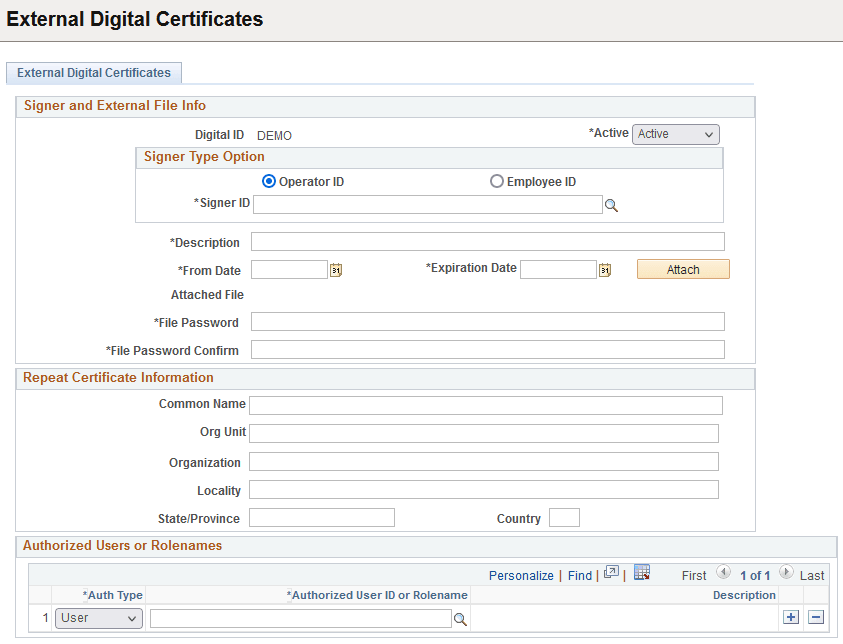
Task: Open the Auth Type dropdown showing User
Action: pos(98,618)
